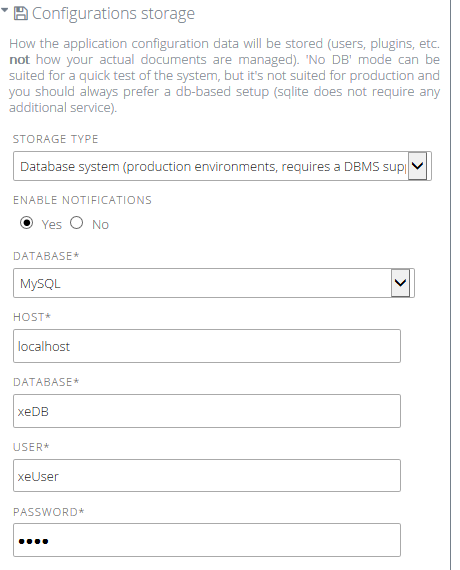The height and width of the screenshot is (570, 460).
Task: Open the MySQL database type dropdown
Action: point(214,283)
